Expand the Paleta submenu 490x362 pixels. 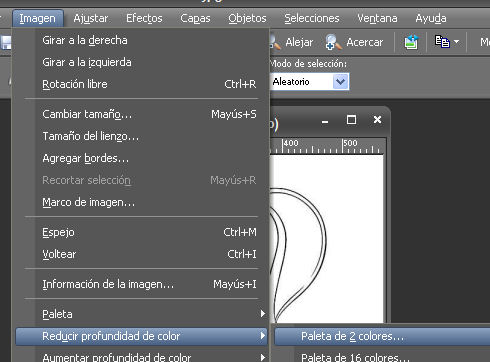(142, 314)
